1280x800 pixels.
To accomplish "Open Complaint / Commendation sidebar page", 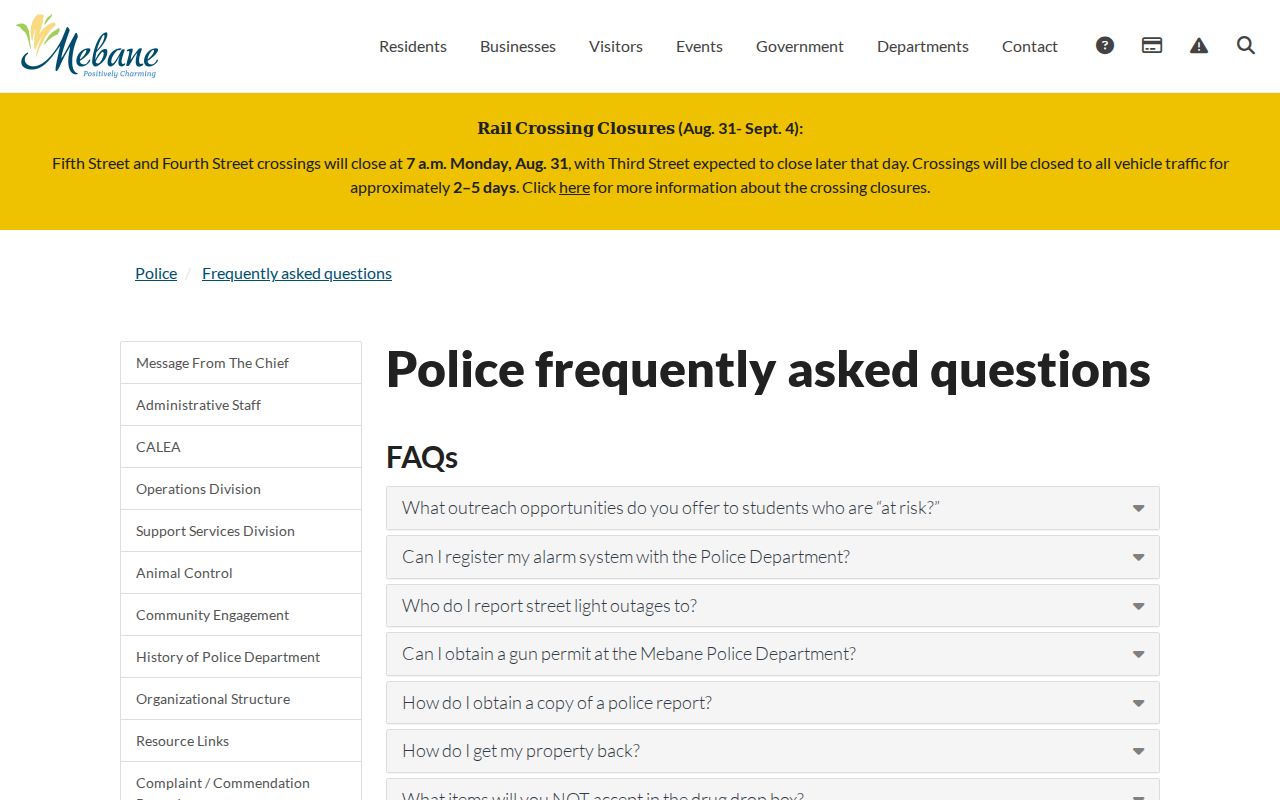I will [241, 782].
